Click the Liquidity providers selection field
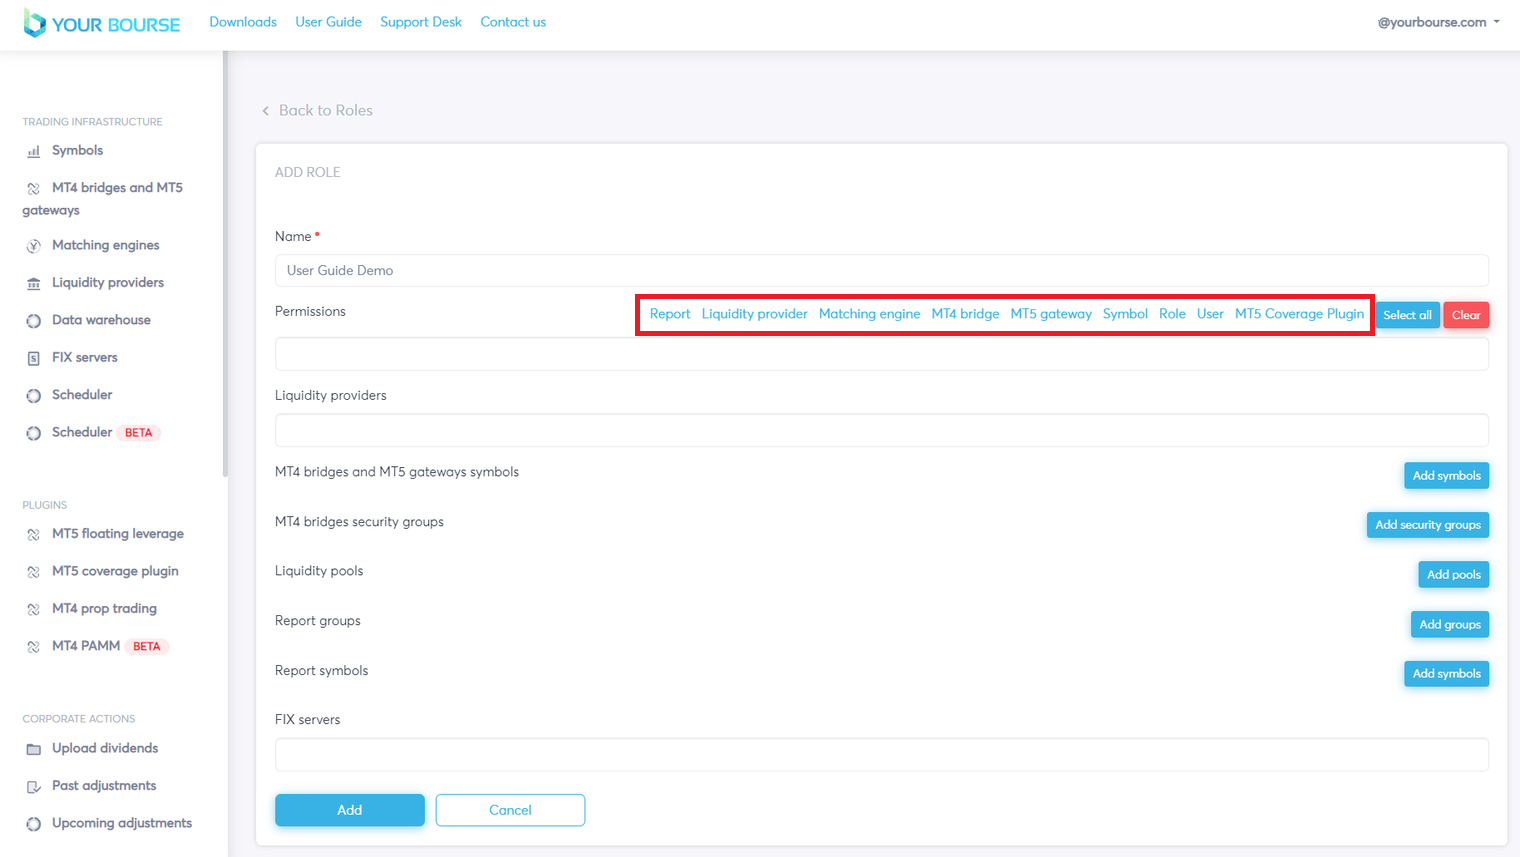The image size is (1520, 857). pos(882,430)
